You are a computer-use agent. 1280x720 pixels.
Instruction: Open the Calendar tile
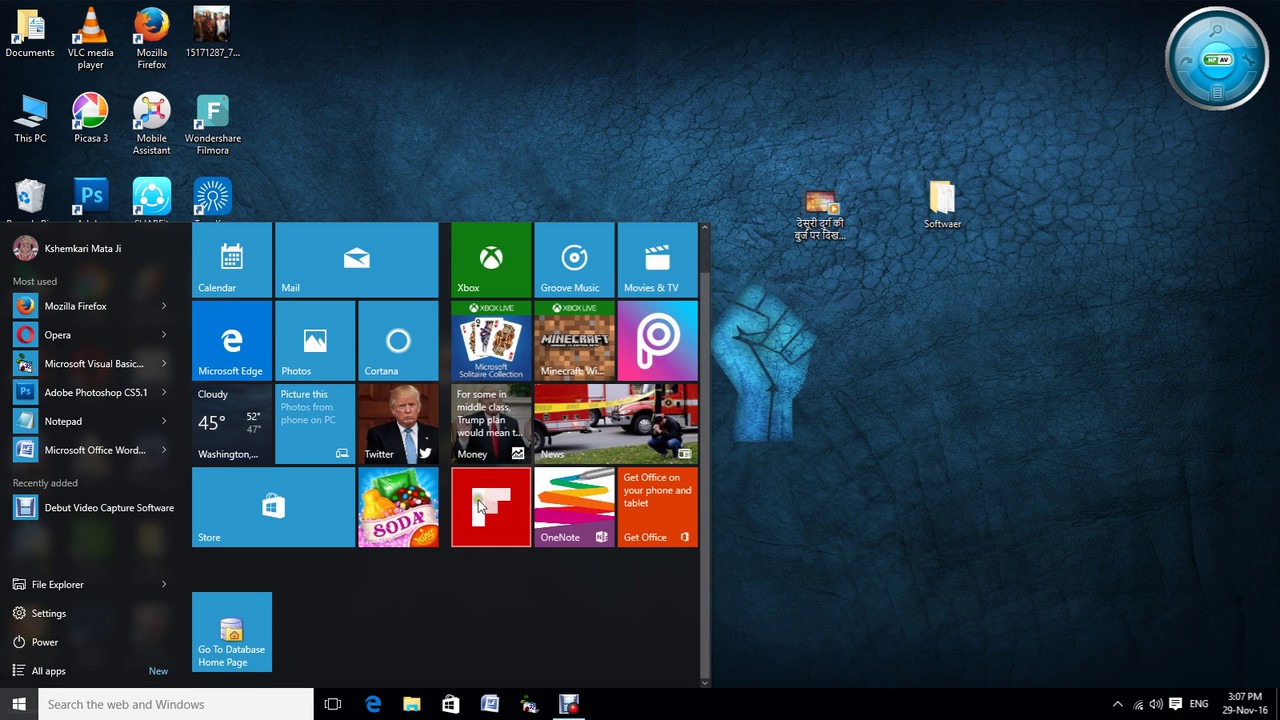point(232,260)
